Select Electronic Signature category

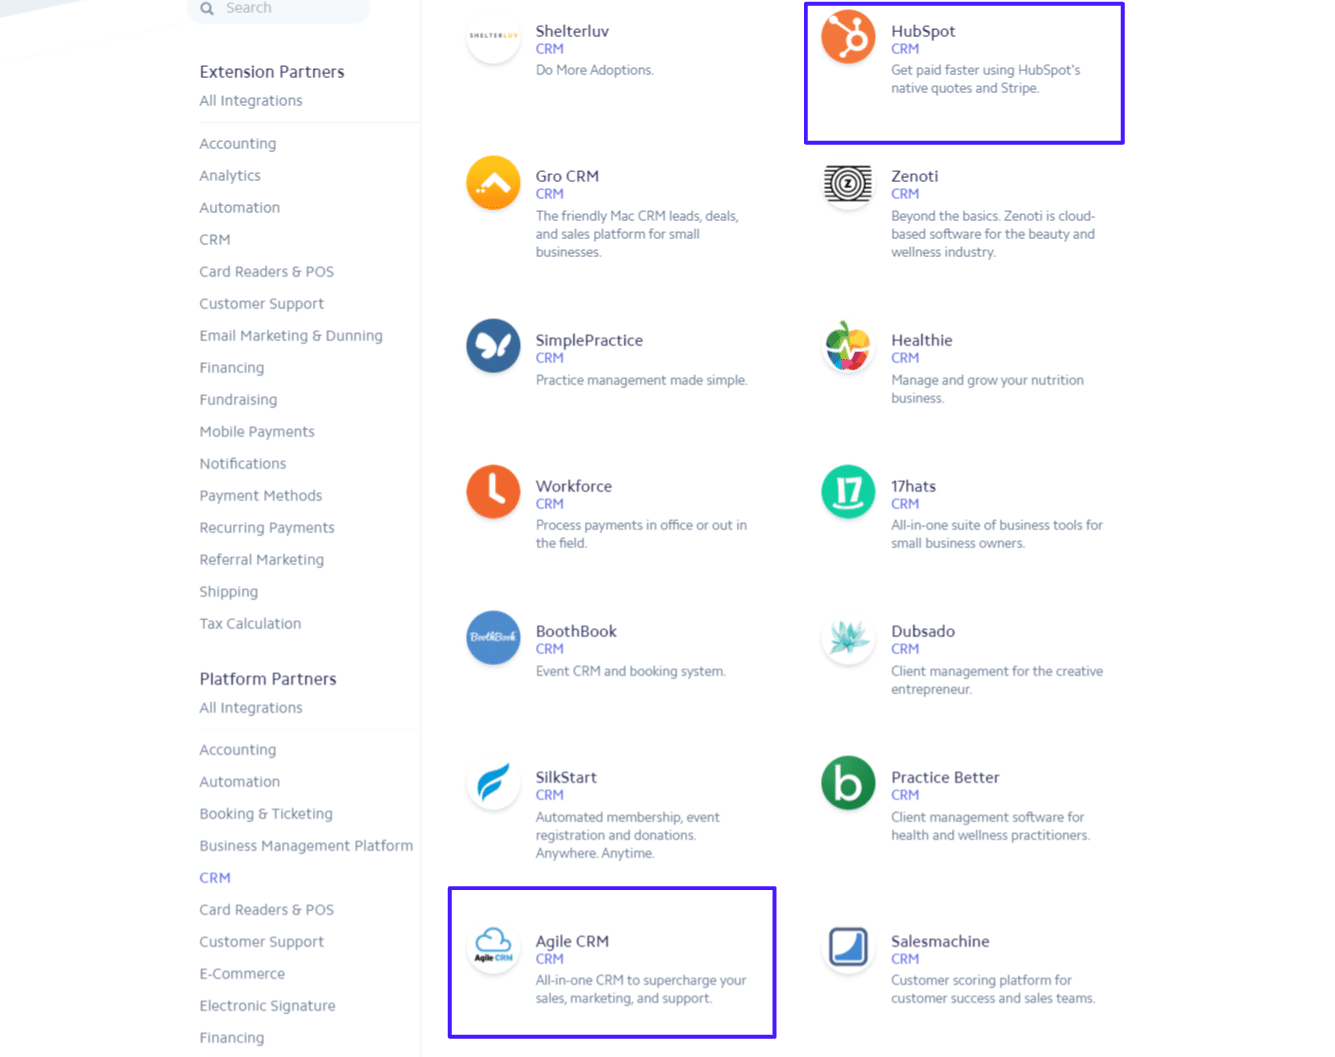pyautogui.click(x=268, y=1006)
